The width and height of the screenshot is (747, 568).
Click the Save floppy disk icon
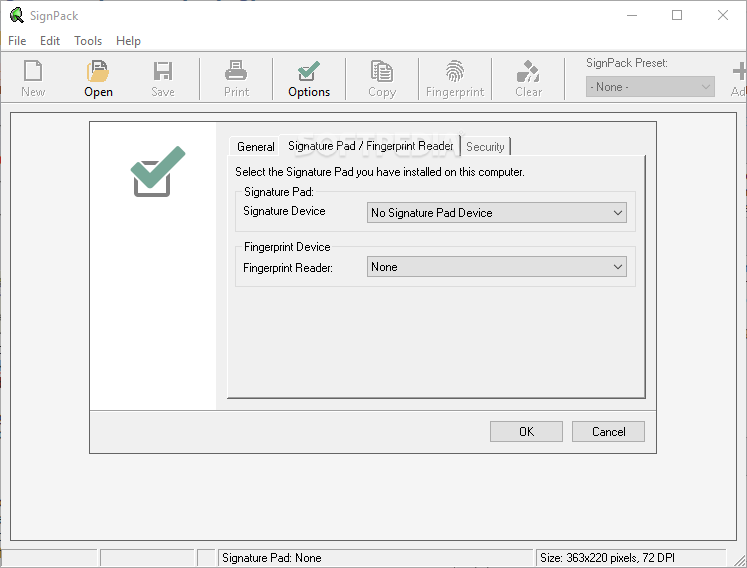163,71
